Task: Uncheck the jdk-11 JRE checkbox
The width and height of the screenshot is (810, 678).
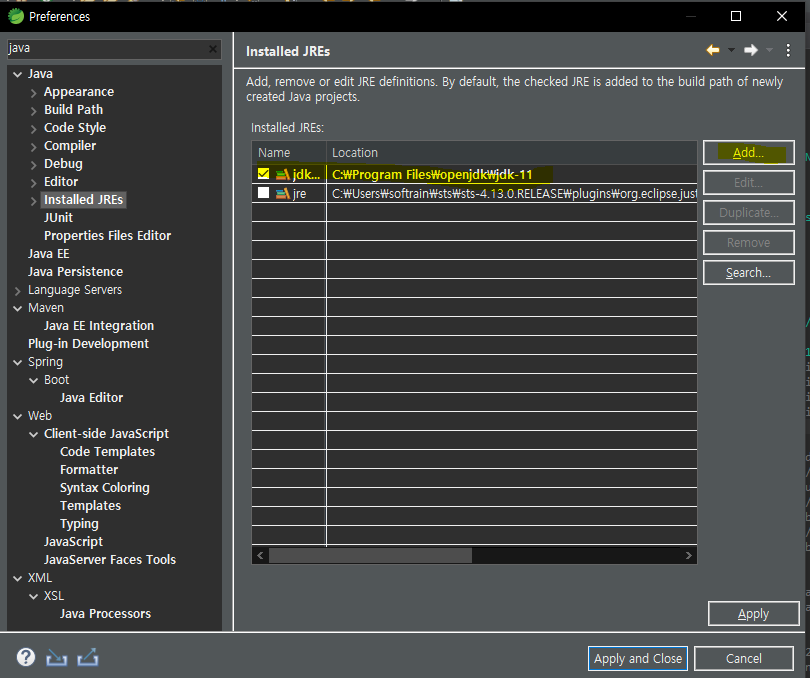Action: coord(263,174)
